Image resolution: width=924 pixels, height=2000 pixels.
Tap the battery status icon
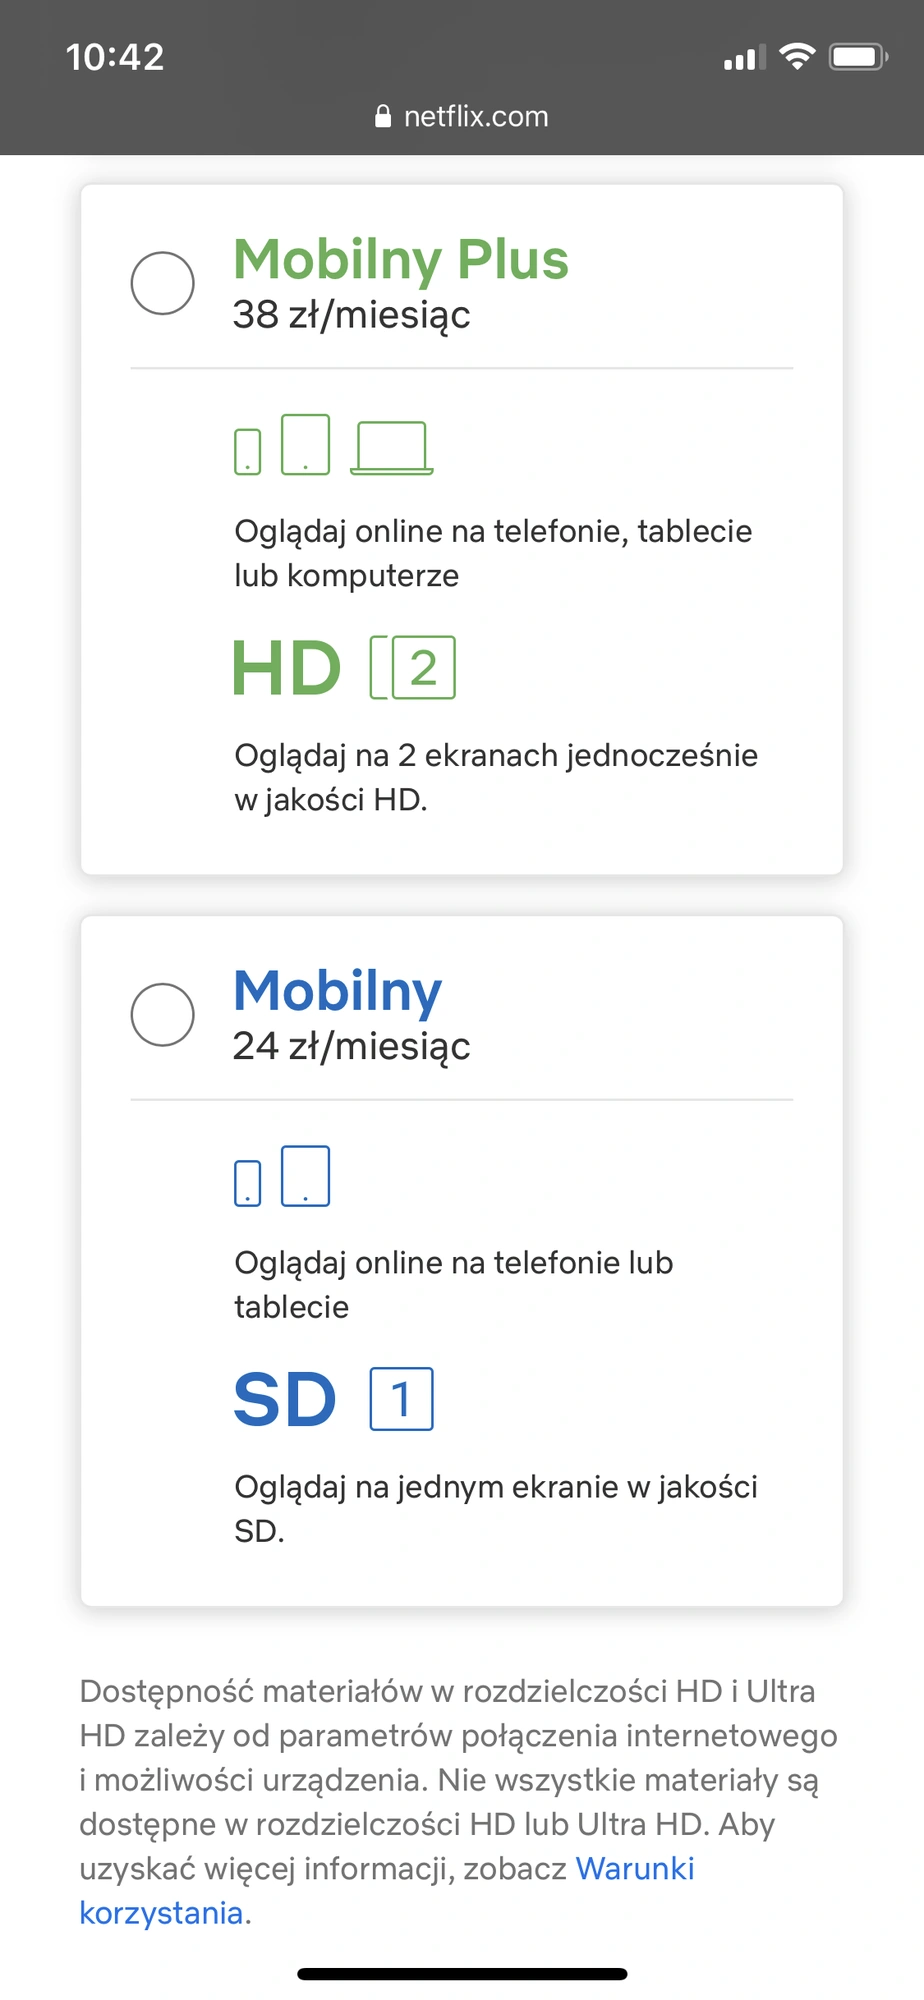point(859,57)
